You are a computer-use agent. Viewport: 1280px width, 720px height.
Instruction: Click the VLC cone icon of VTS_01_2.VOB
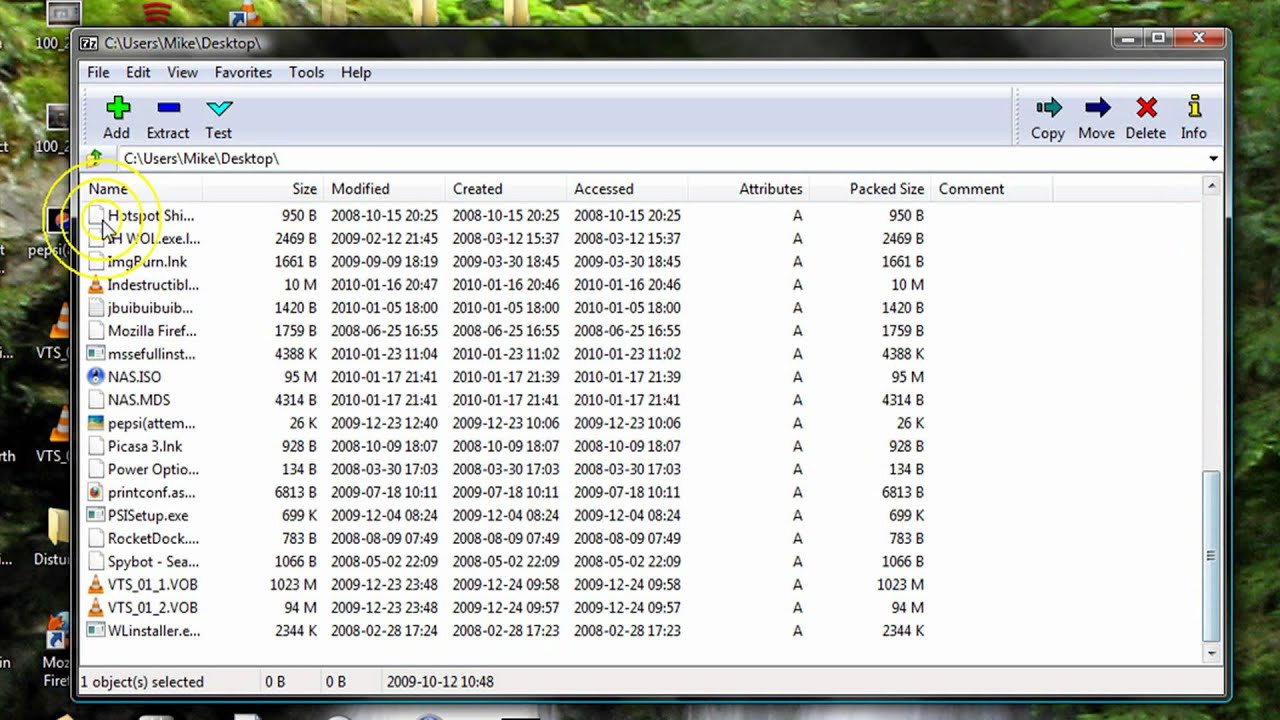click(x=96, y=607)
